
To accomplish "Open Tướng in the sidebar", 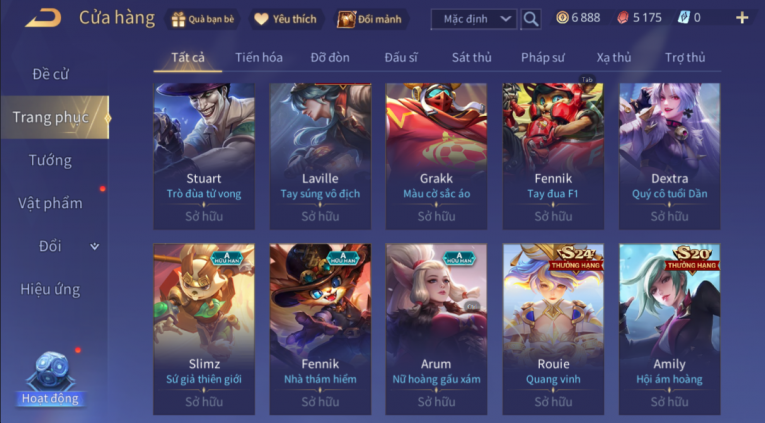I will pos(50,160).
